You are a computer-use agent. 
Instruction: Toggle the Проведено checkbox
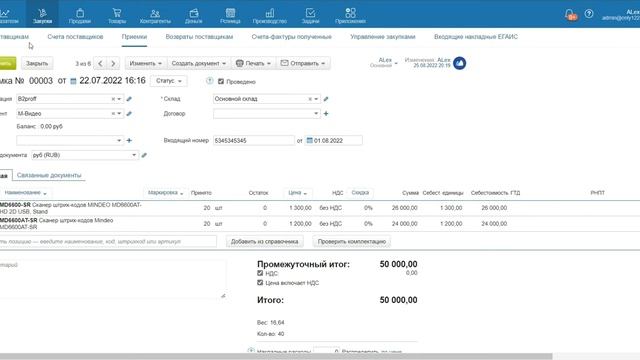tap(221, 82)
